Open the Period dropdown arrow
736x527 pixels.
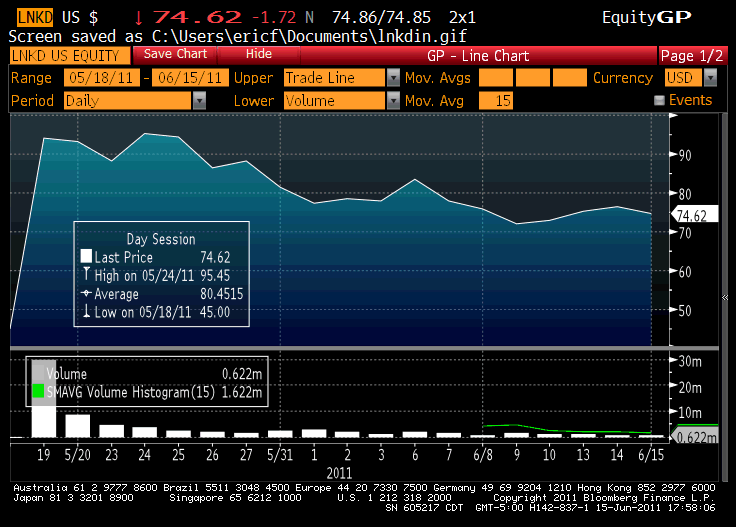(199, 100)
